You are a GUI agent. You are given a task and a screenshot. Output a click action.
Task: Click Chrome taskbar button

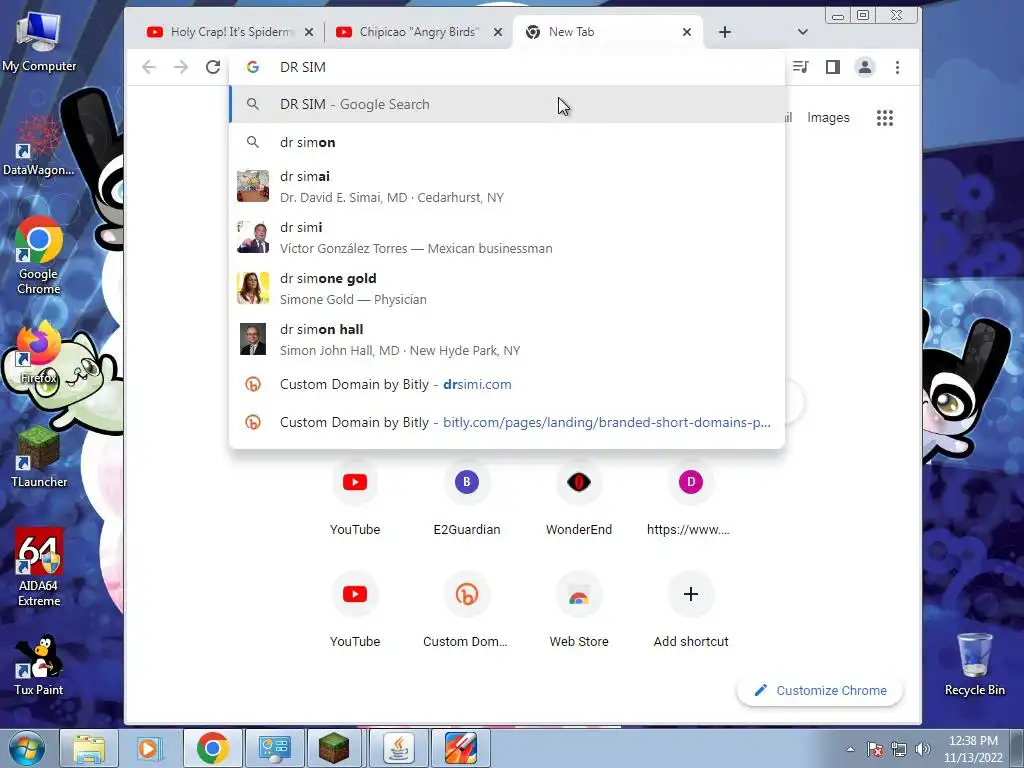tap(213, 748)
